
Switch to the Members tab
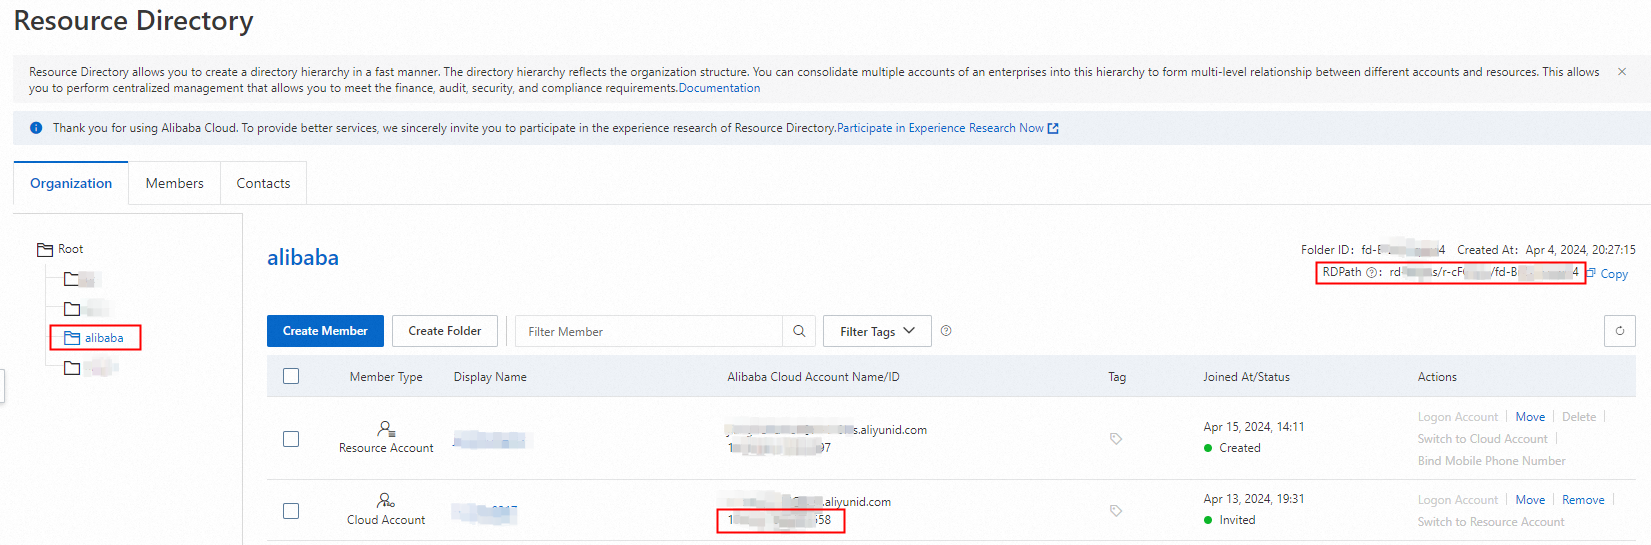pos(175,183)
